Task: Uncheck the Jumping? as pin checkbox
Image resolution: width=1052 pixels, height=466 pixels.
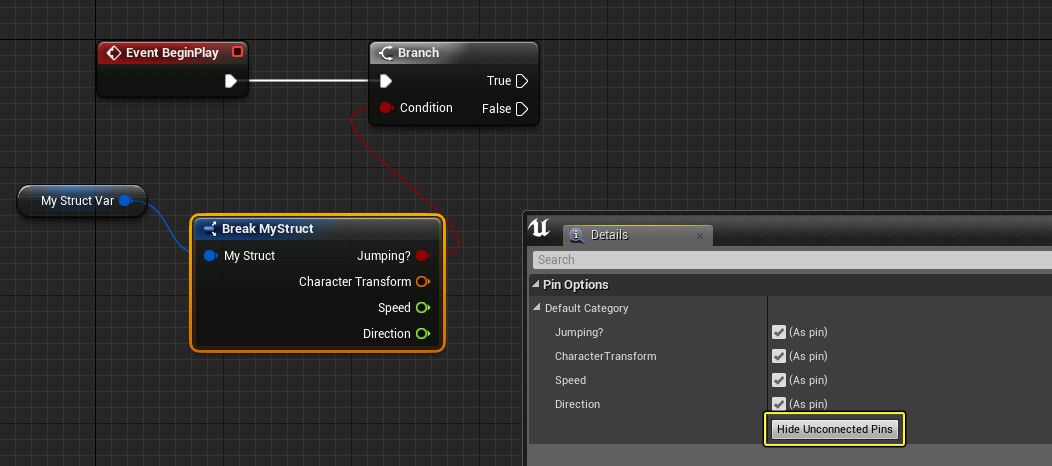Action: (x=779, y=332)
